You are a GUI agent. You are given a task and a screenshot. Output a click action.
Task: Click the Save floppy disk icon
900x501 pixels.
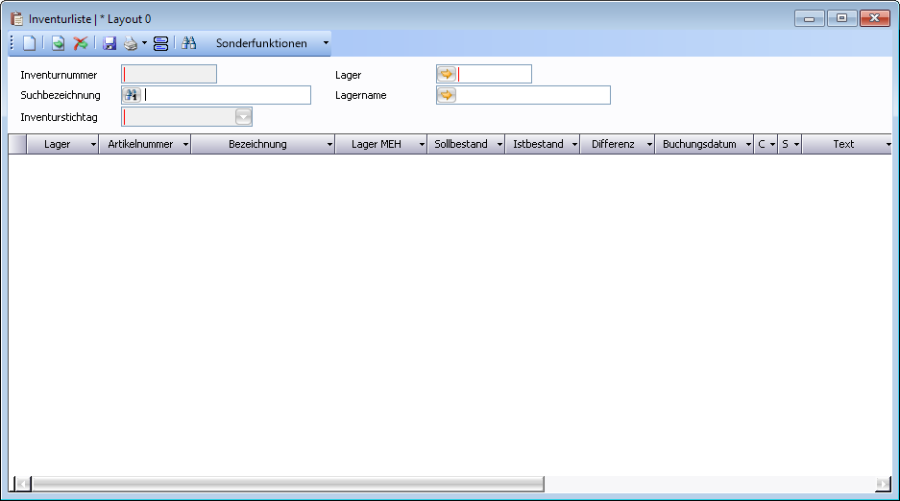(110, 44)
